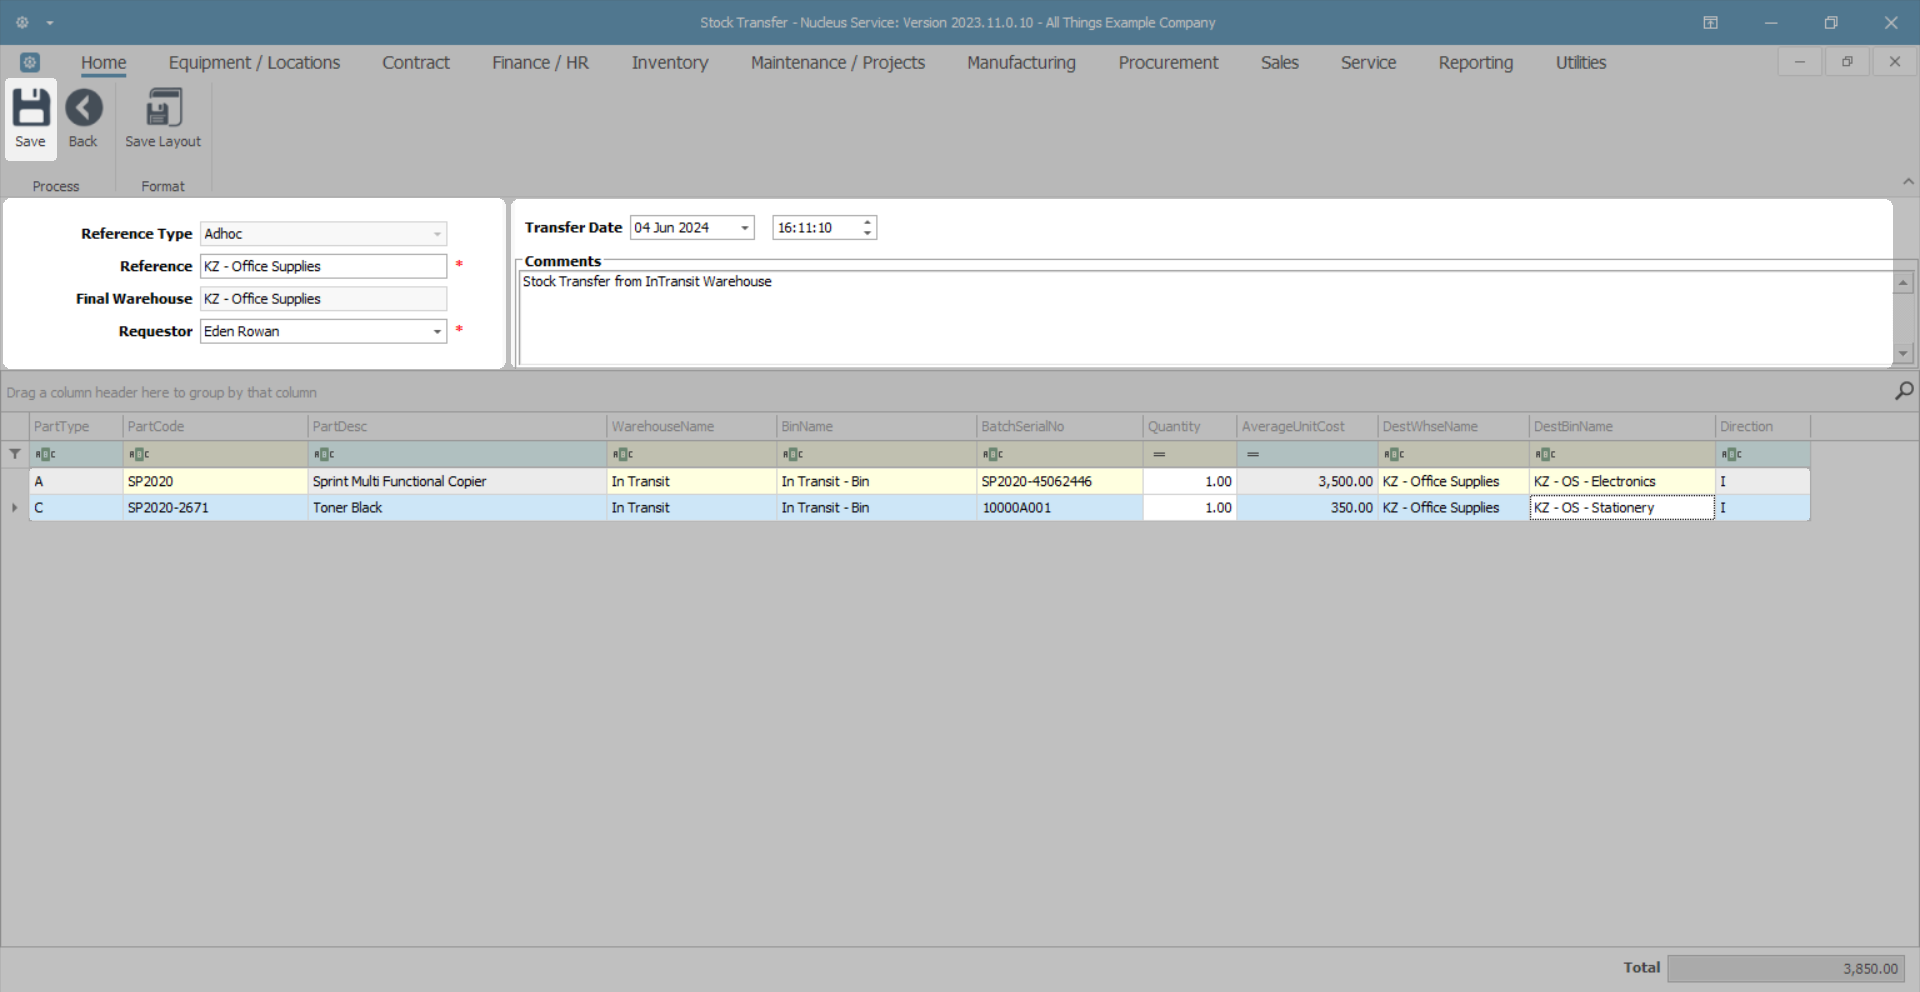Viewport: 1920px width, 992px height.
Task: Open the Procurement tab
Action: point(1168,62)
